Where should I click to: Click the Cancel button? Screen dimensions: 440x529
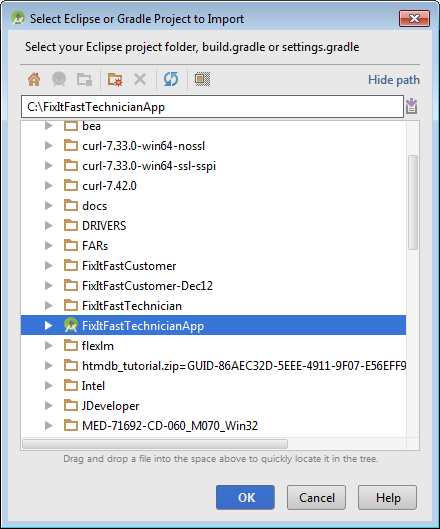point(317,497)
